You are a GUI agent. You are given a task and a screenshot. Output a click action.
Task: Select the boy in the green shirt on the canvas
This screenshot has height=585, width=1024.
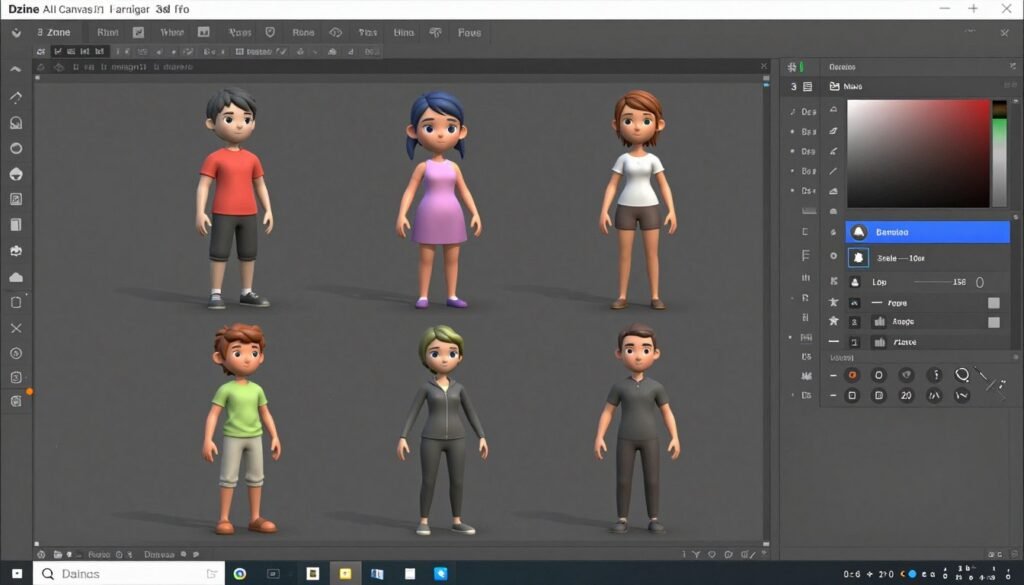pyautogui.click(x=241, y=428)
